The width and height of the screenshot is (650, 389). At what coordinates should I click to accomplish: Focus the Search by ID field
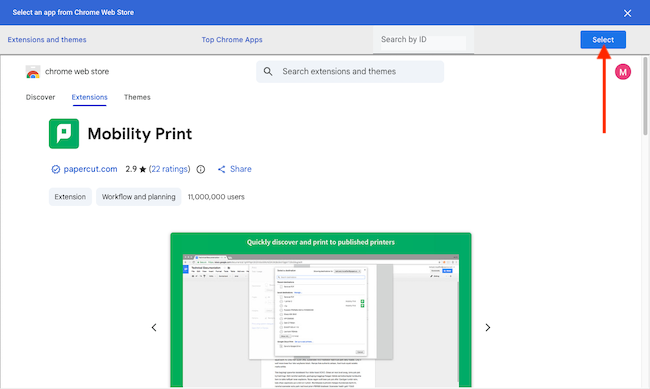[x=423, y=40]
